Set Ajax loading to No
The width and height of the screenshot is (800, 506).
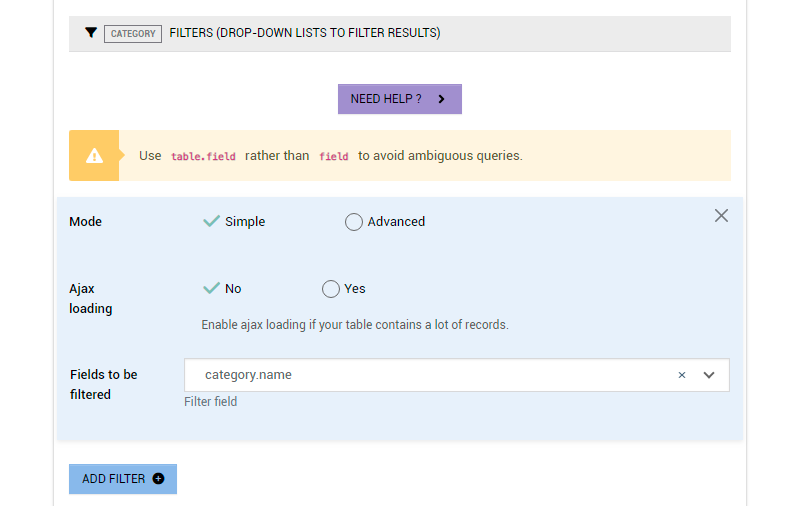(222, 289)
